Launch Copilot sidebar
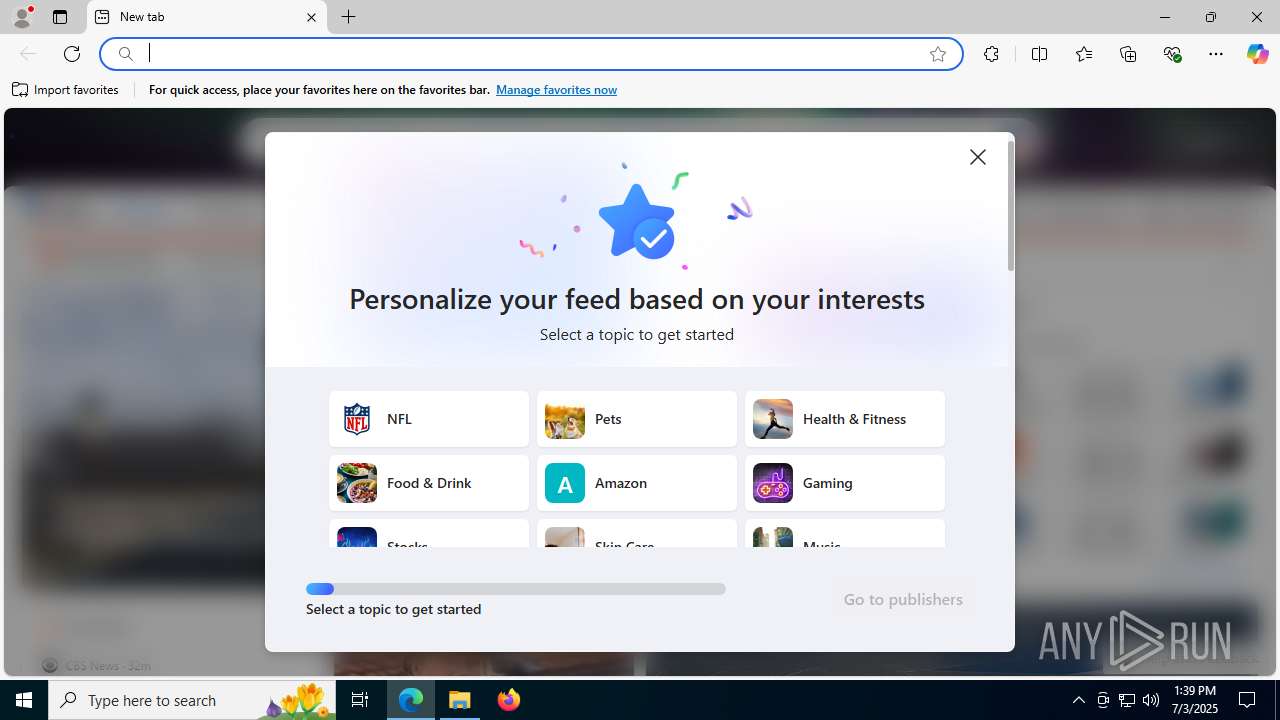 pos(1257,54)
